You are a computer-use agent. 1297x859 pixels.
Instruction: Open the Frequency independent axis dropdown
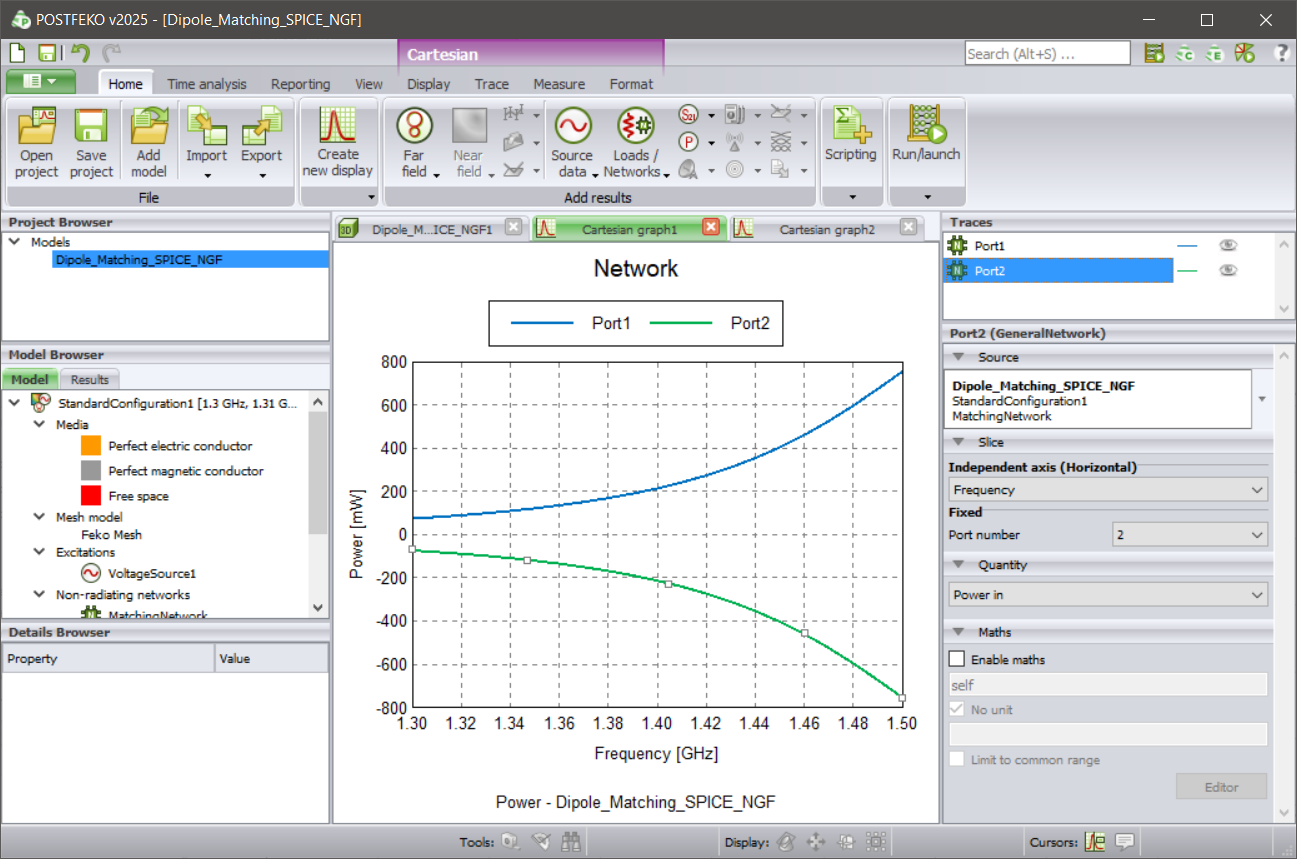pyautogui.click(x=1108, y=490)
